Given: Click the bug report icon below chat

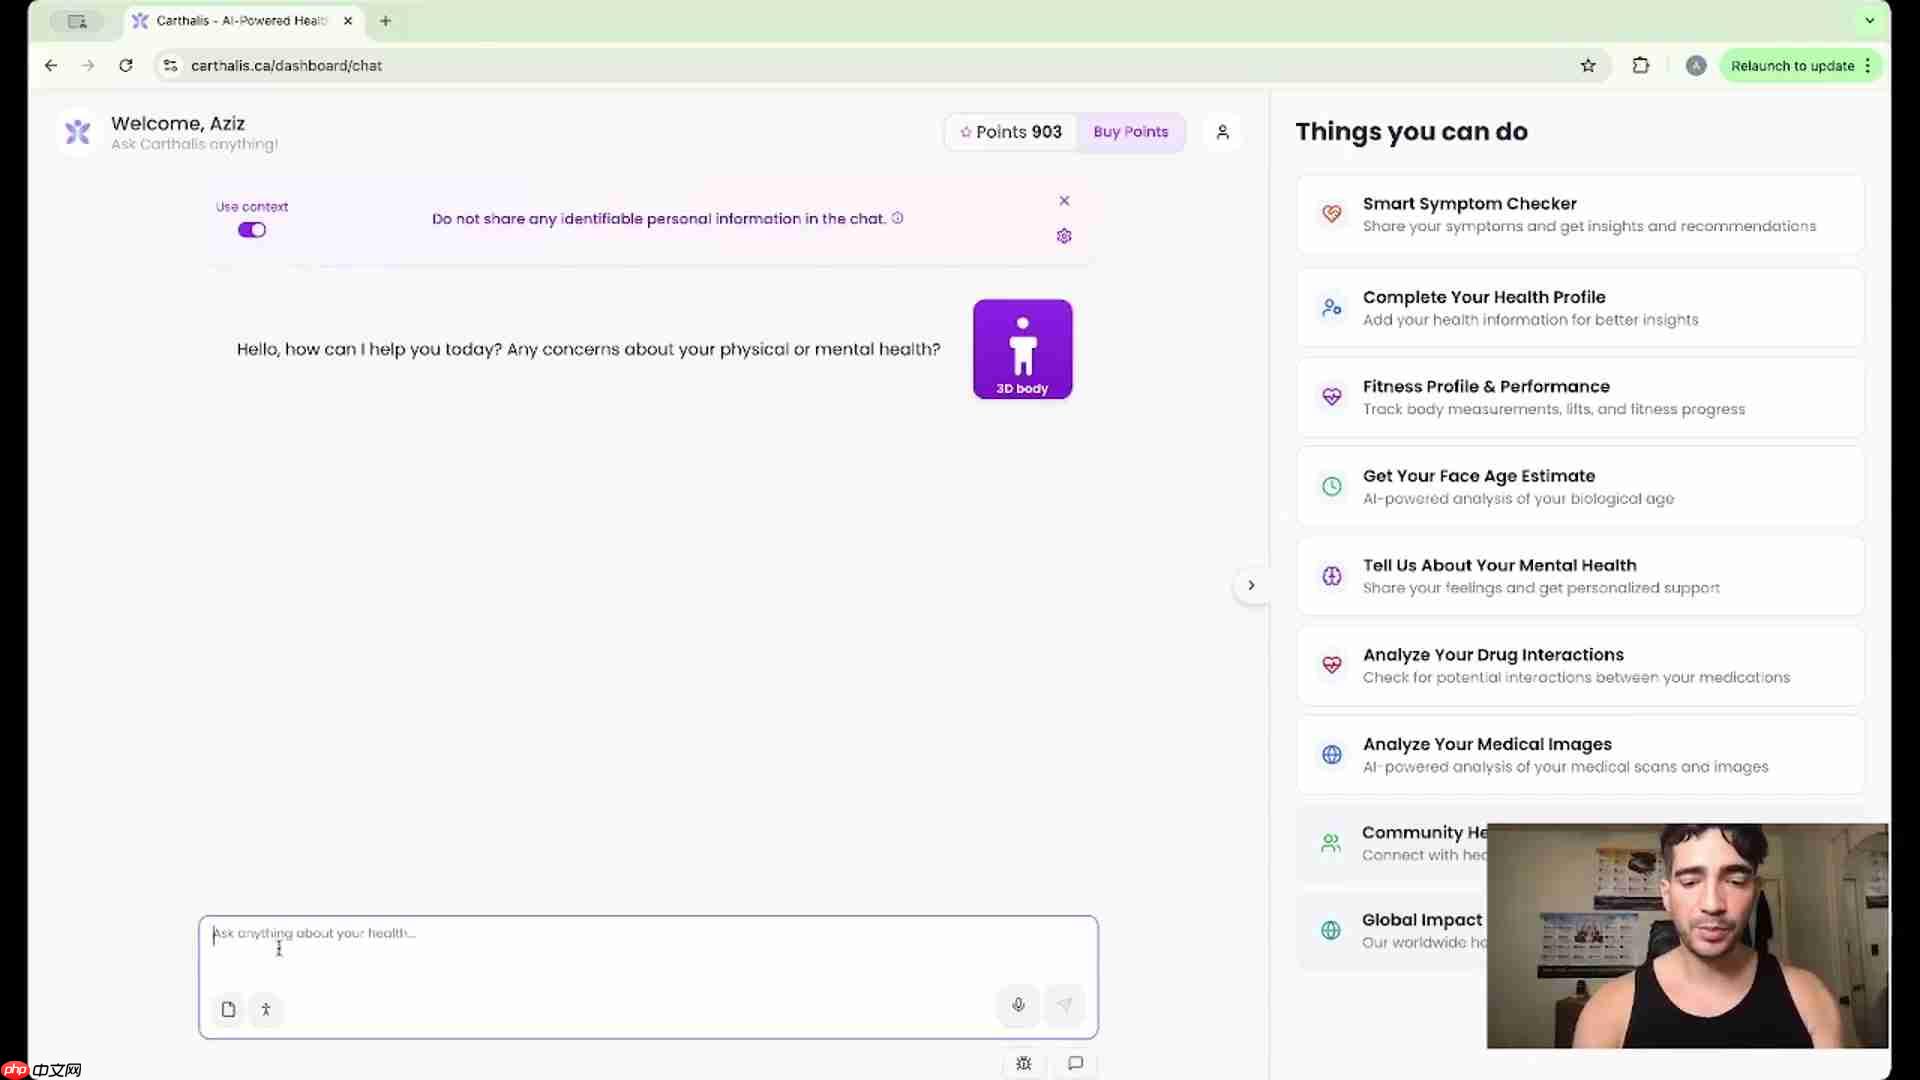Looking at the screenshot, I should coord(1024,1063).
